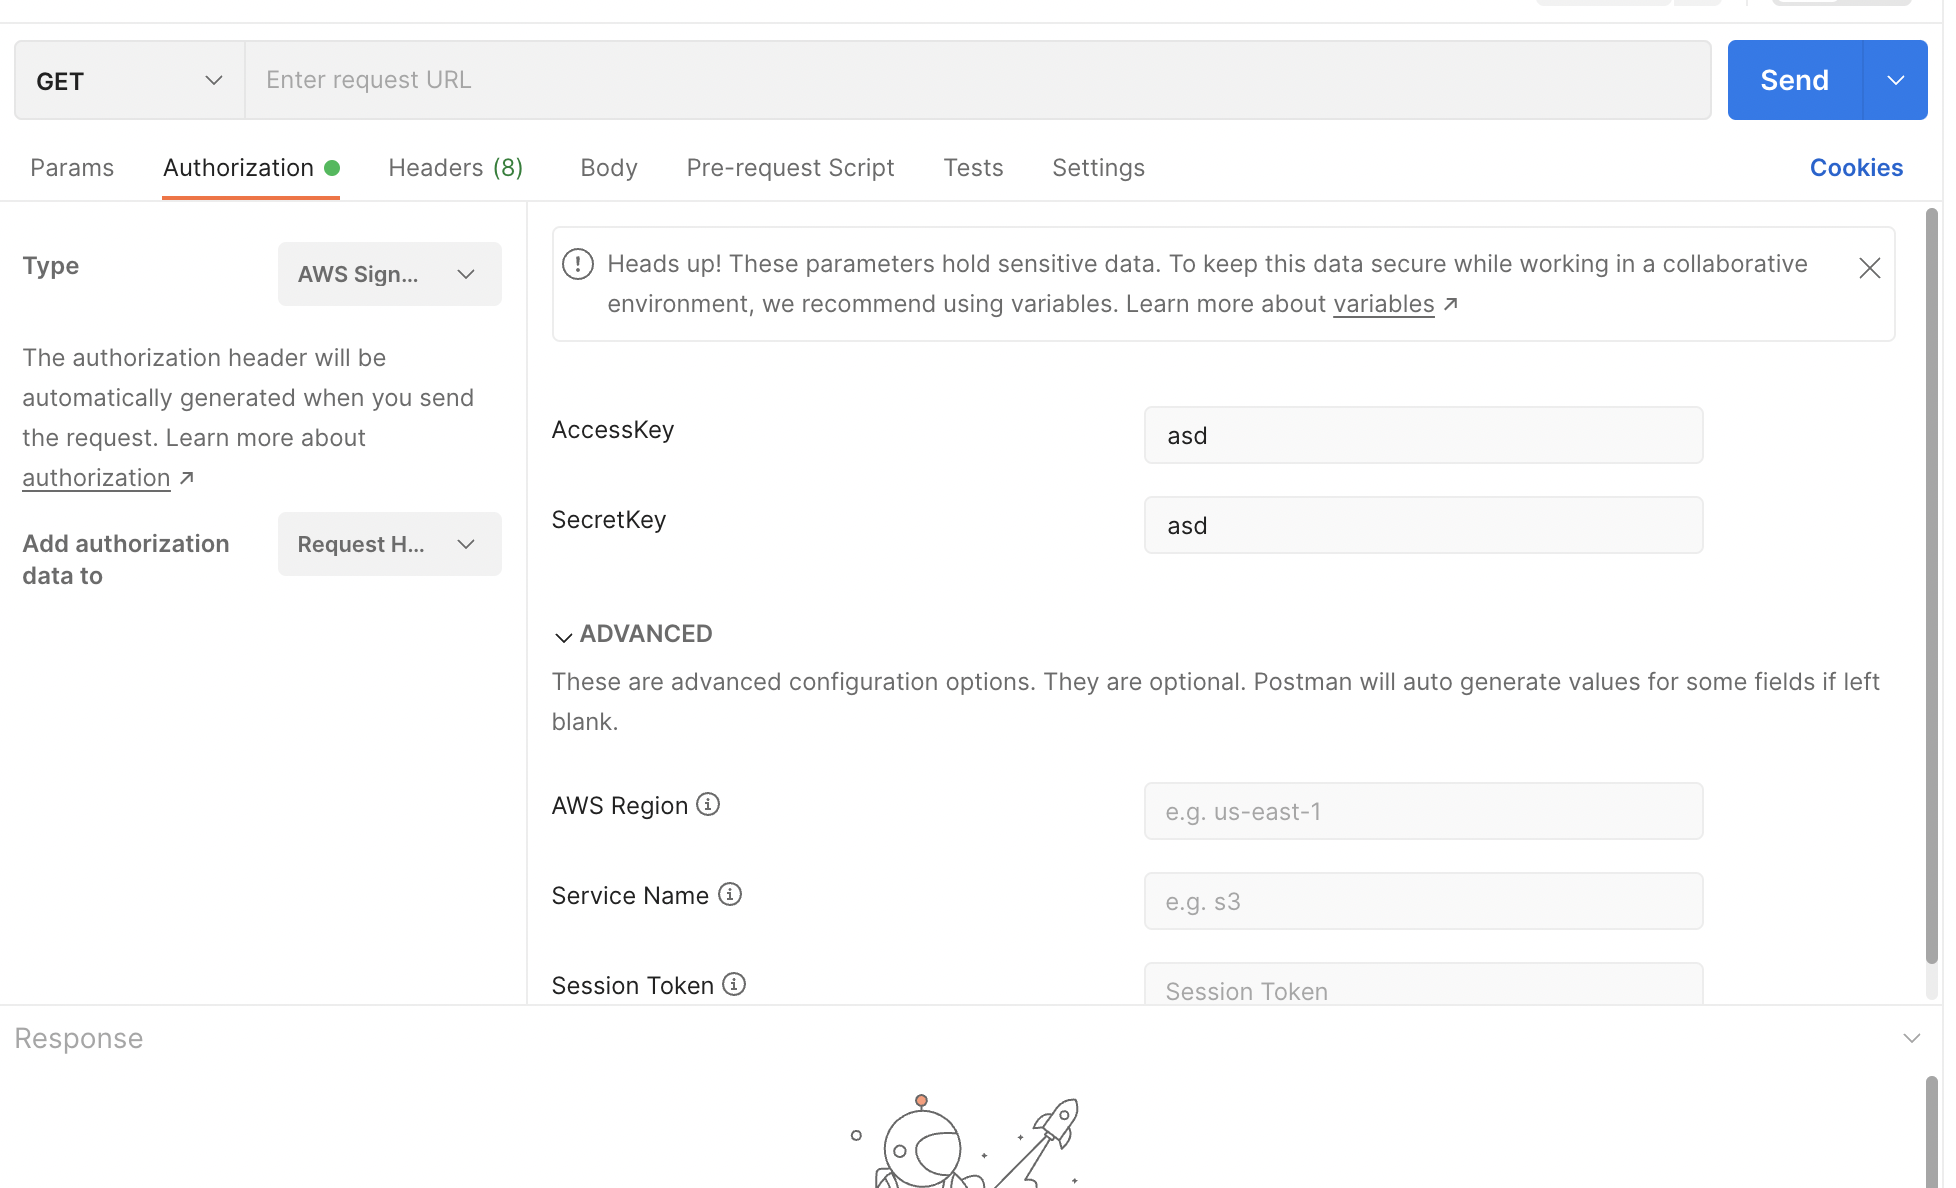The width and height of the screenshot is (1956, 1188).
Task: Open the Cookies link
Action: [1856, 168]
